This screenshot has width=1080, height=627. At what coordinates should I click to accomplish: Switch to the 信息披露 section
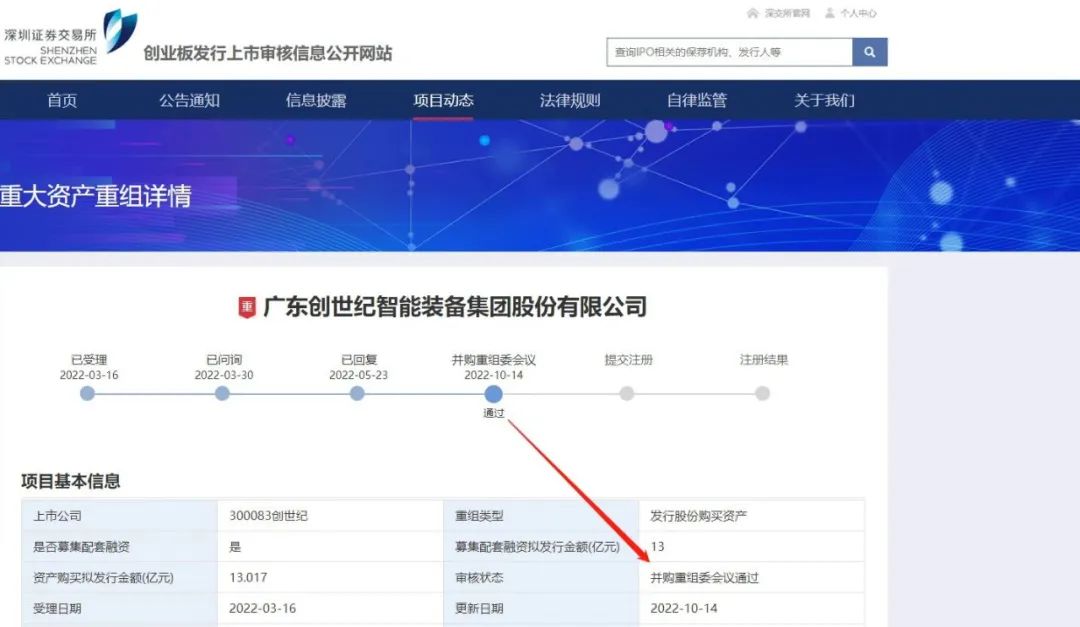(316, 100)
